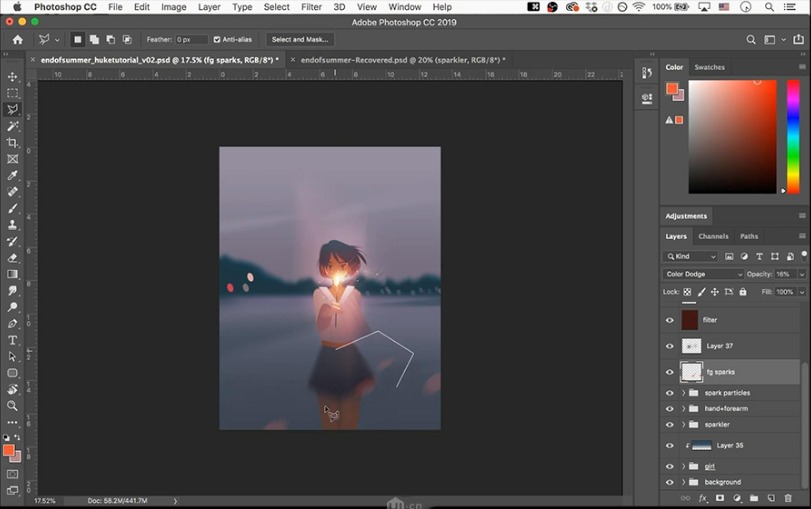
Task: Click the orange foreground color swatch
Action: 7,450
